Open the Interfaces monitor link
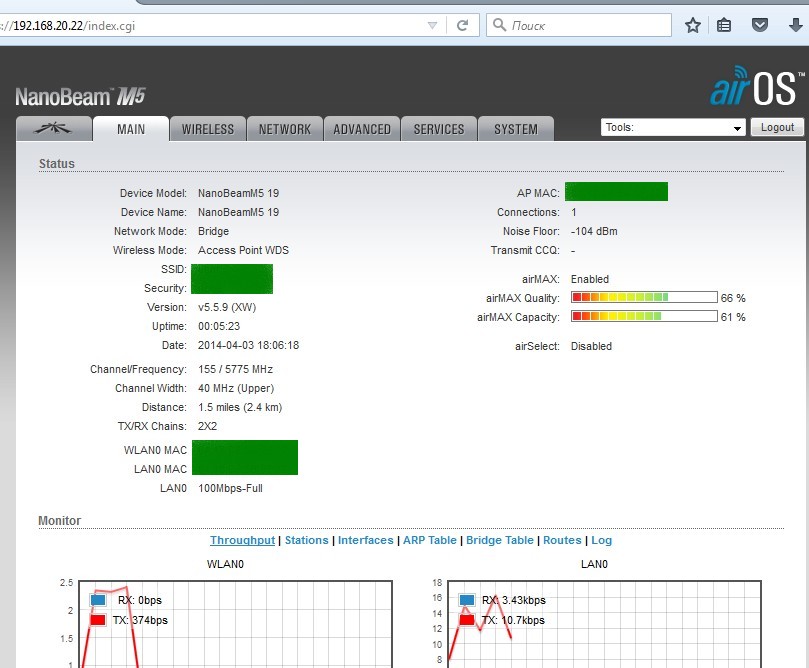809x668 pixels. coord(366,540)
